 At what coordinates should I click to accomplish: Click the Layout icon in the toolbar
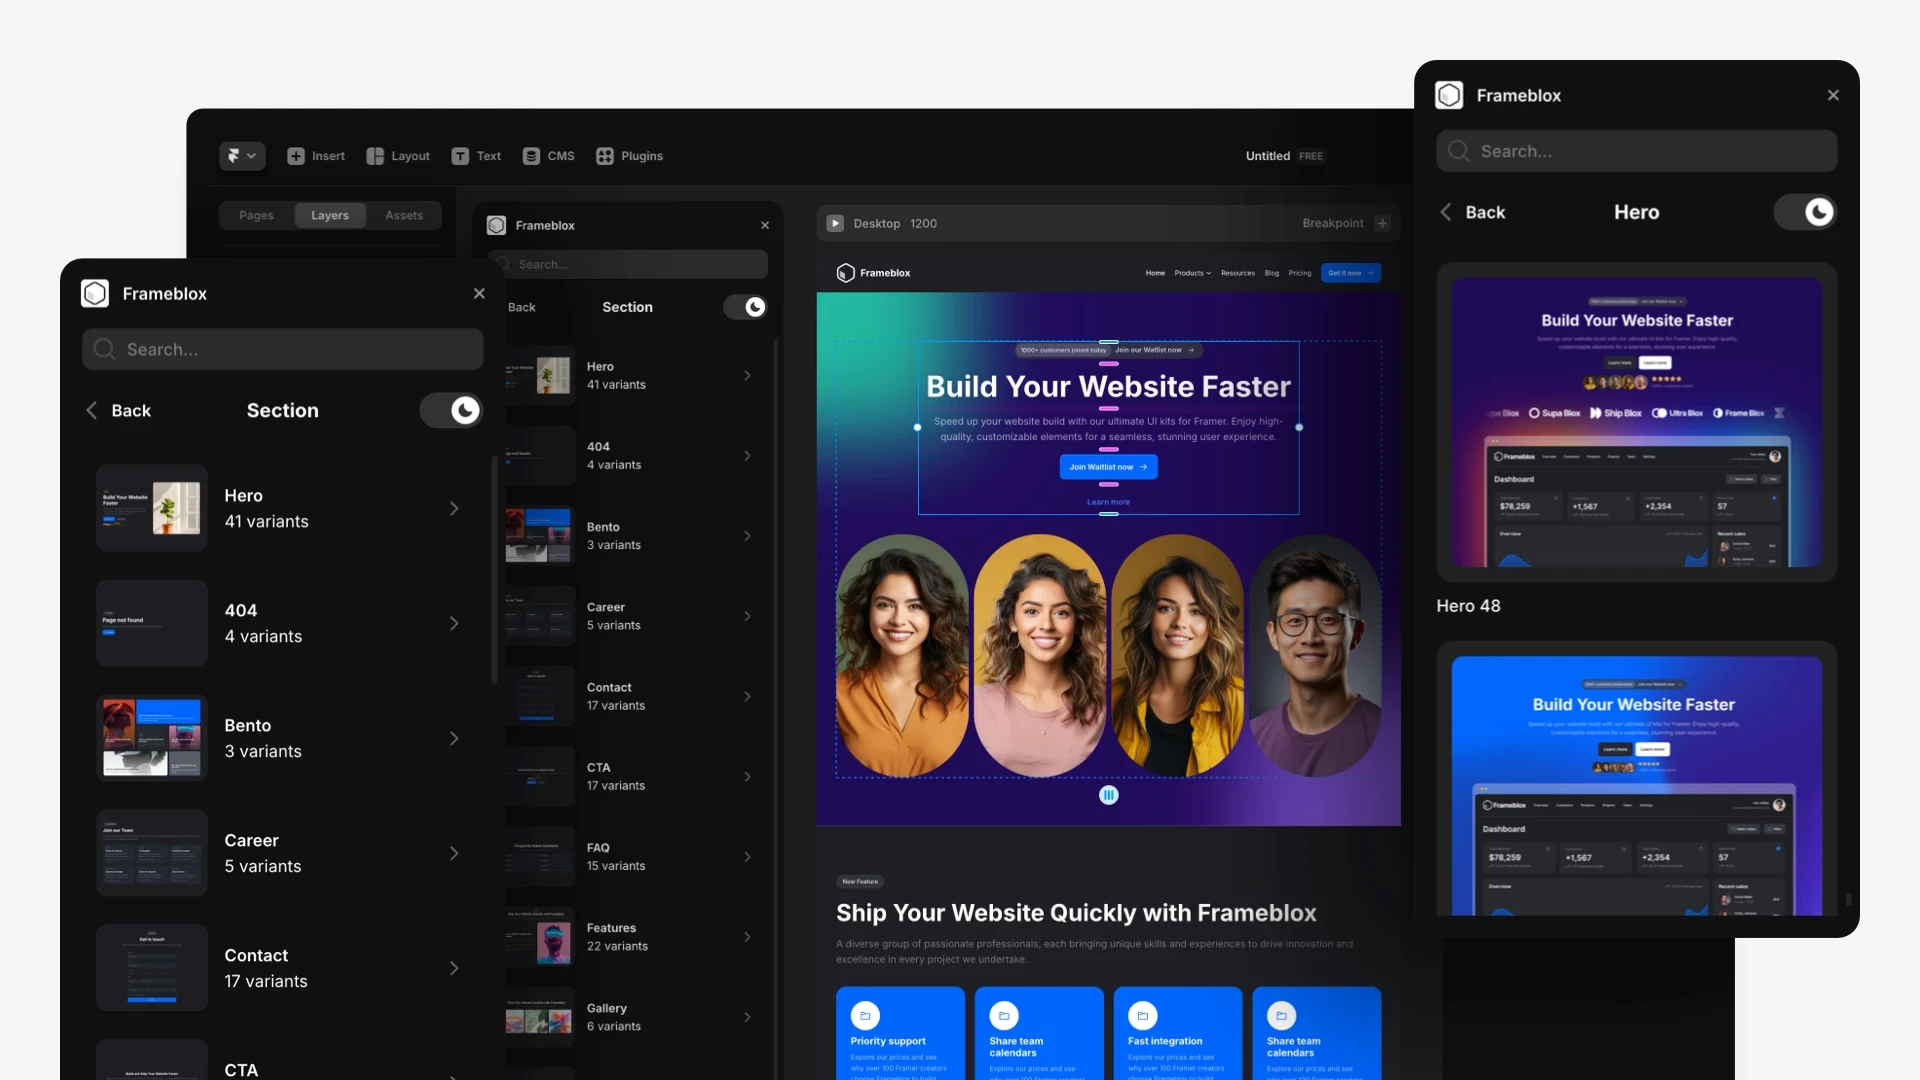375,156
